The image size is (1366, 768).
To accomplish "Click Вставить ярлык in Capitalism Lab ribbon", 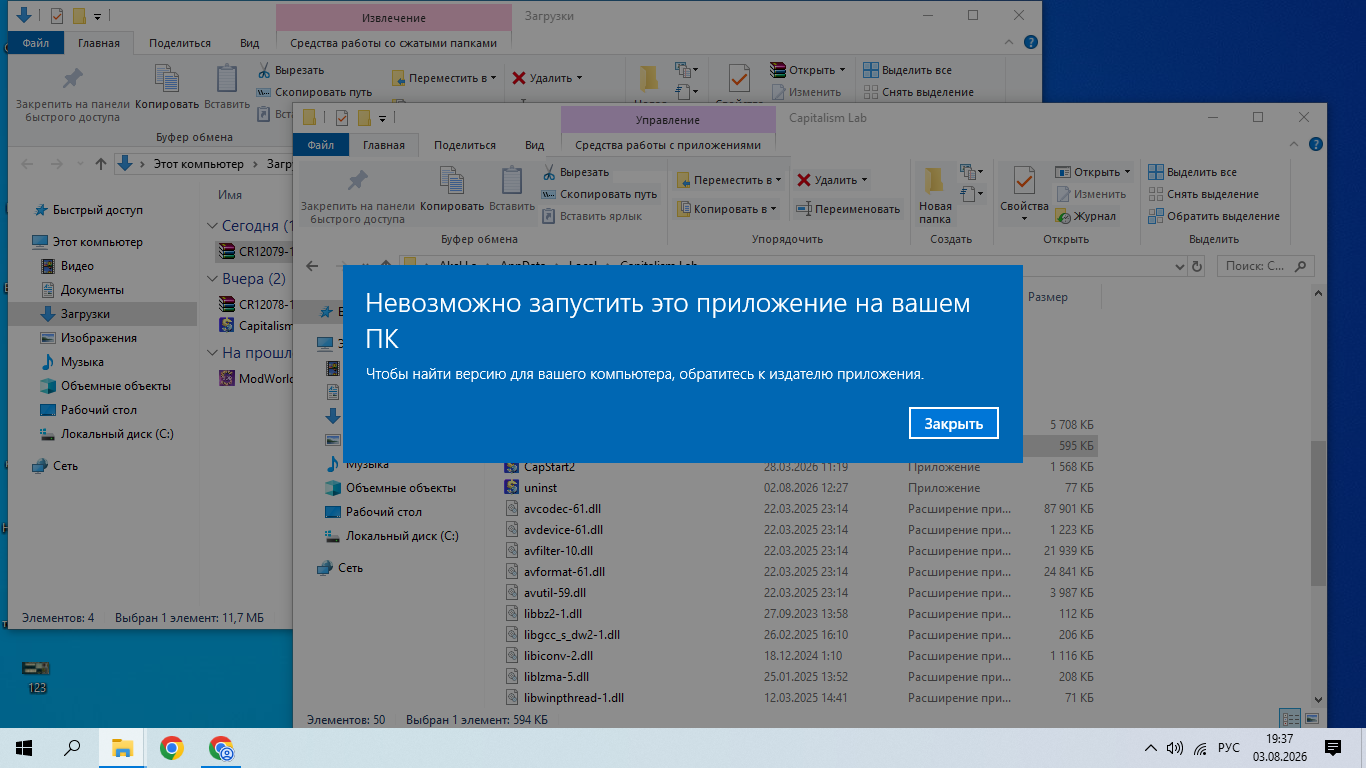I will tap(590, 216).
